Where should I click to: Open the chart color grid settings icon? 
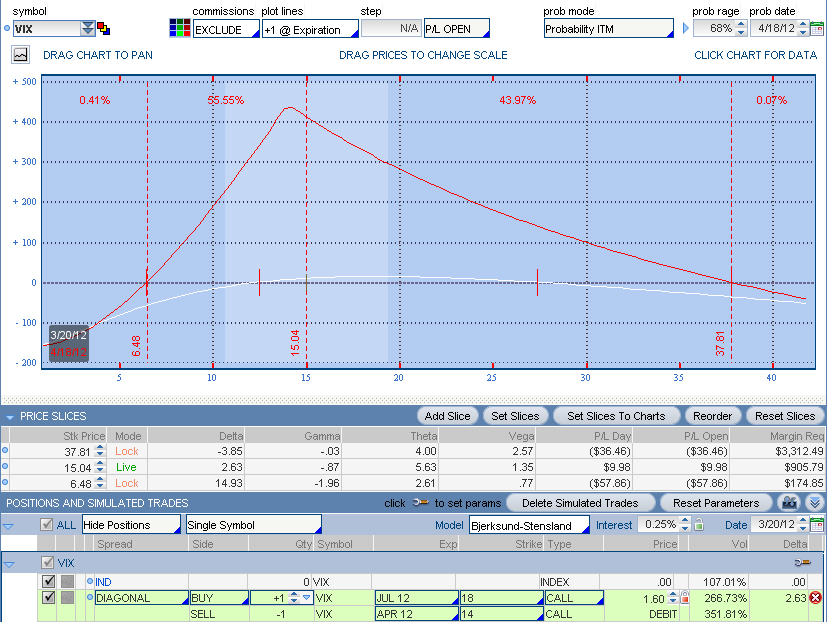coord(179,28)
